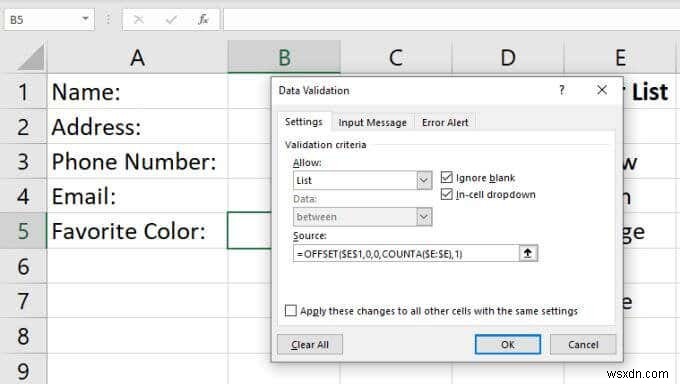Click into the Source formula field

tap(406, 253)
